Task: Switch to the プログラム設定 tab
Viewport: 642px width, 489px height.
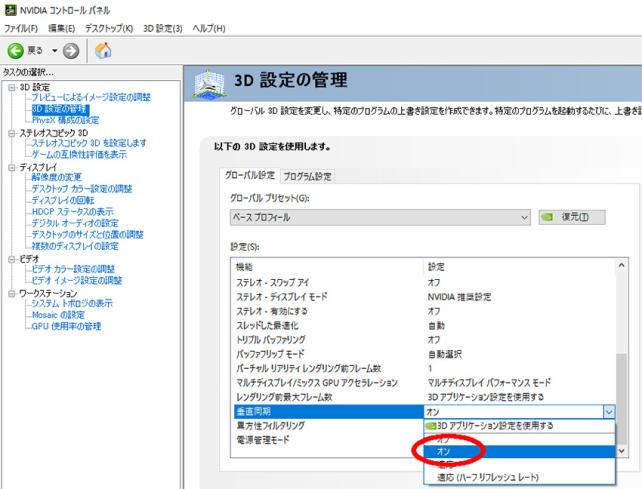Action: (307, 177)
